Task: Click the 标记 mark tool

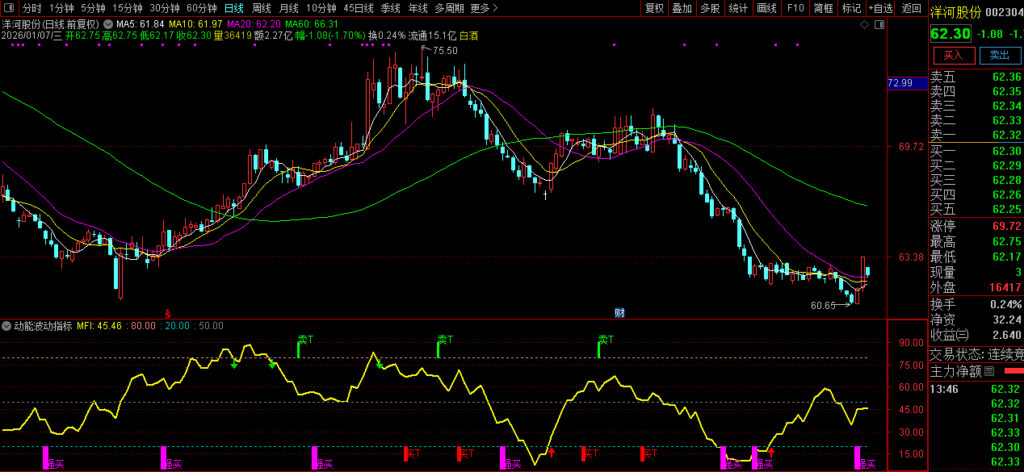Action: click(x=851, y=7)
